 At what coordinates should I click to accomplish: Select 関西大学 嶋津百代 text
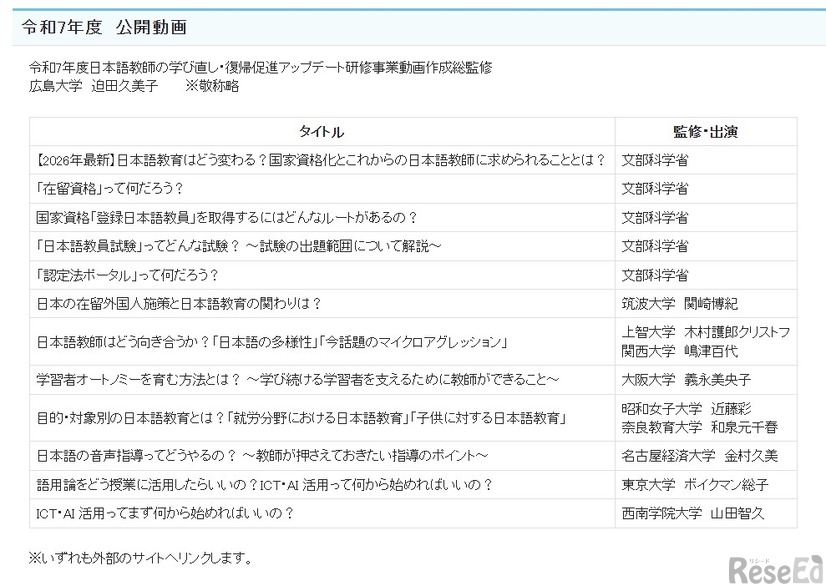tap(680, 351)
